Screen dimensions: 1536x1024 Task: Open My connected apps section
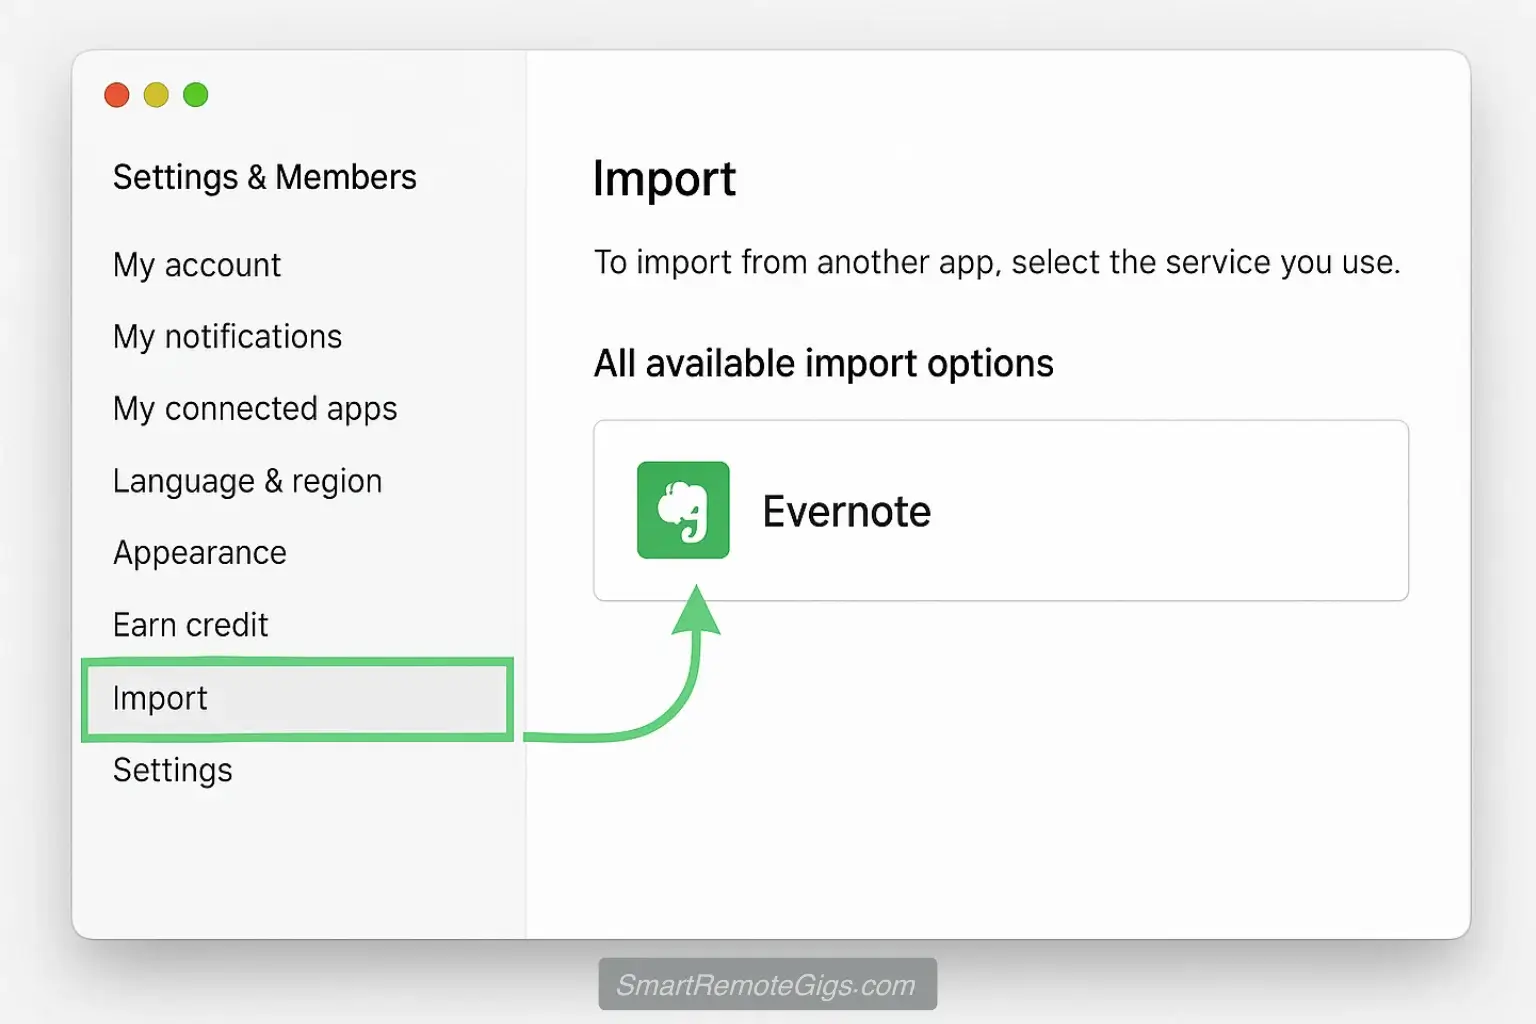pyautogui.click(x=255, y=409)
